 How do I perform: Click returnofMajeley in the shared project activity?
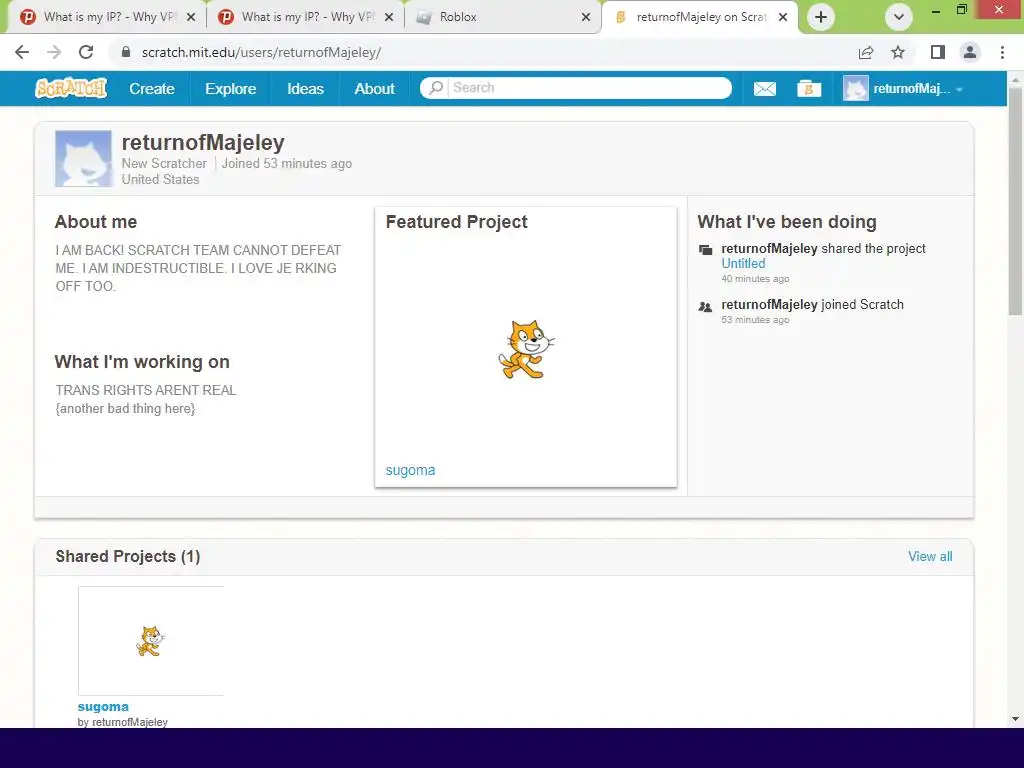(769, 248)
